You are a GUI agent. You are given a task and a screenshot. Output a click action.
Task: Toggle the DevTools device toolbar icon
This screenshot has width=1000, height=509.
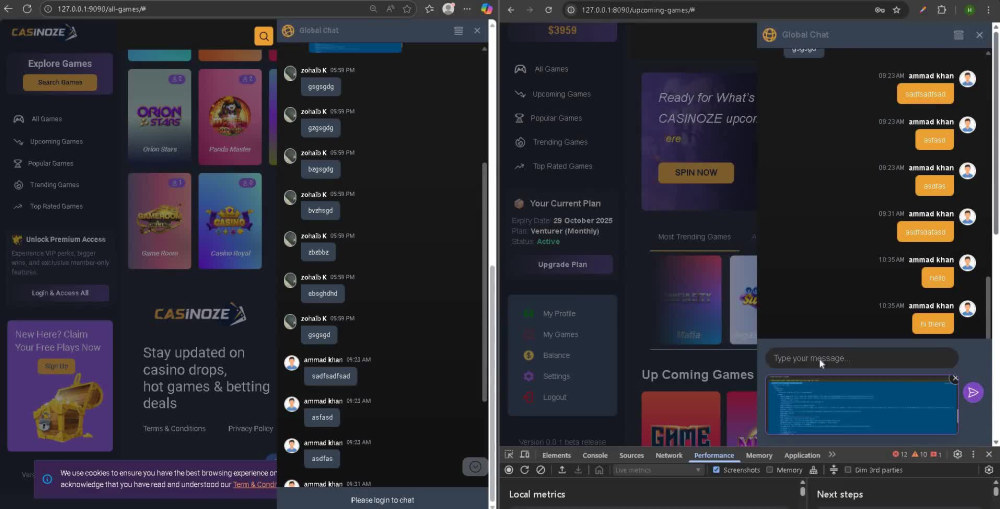(x=525, y=455)
